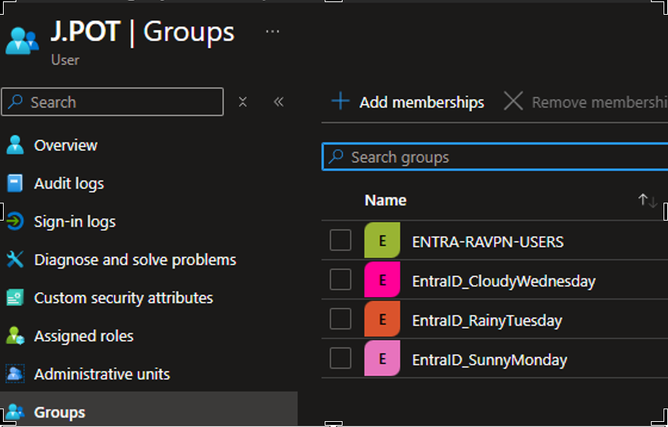Screen dimensions: 668x427
Task: Click the Name column header
Action: pos(386,200)
